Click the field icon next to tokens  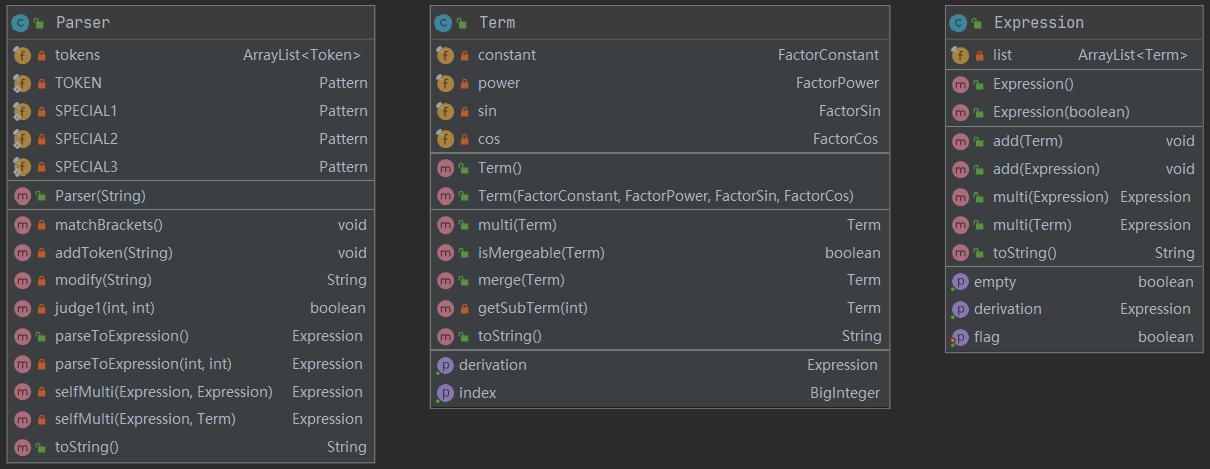(22, 55)
